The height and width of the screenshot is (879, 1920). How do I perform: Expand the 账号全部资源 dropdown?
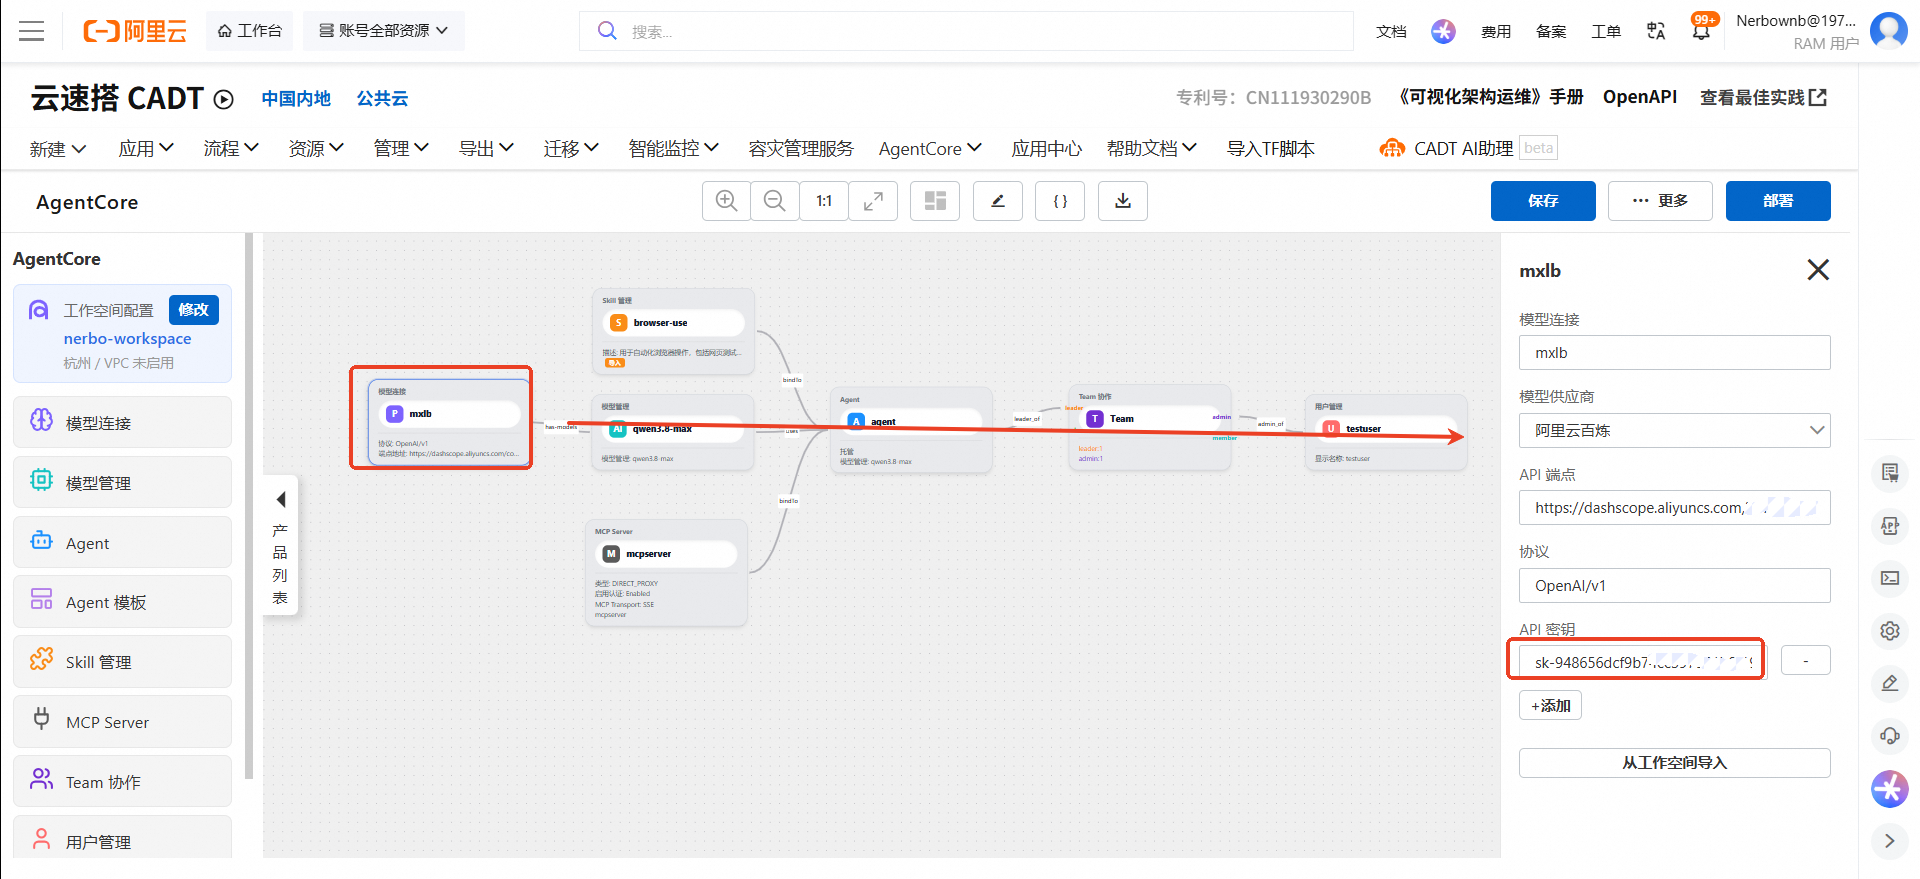pos(384,31)
